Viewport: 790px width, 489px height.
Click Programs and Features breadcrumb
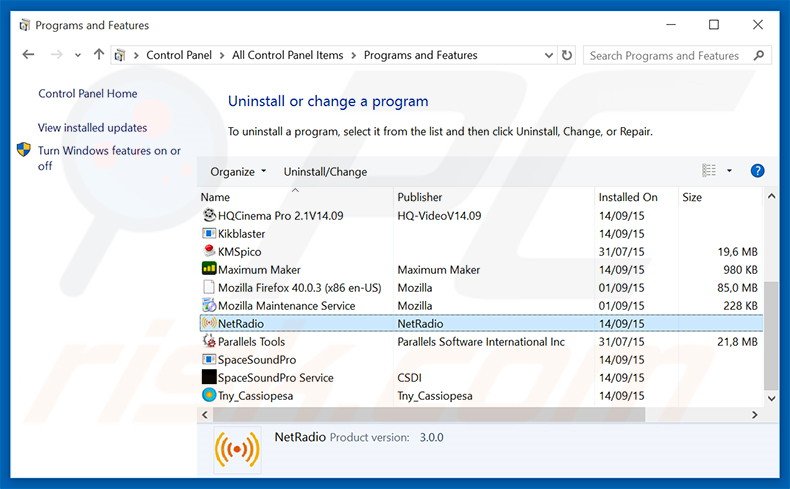(421, 55)
